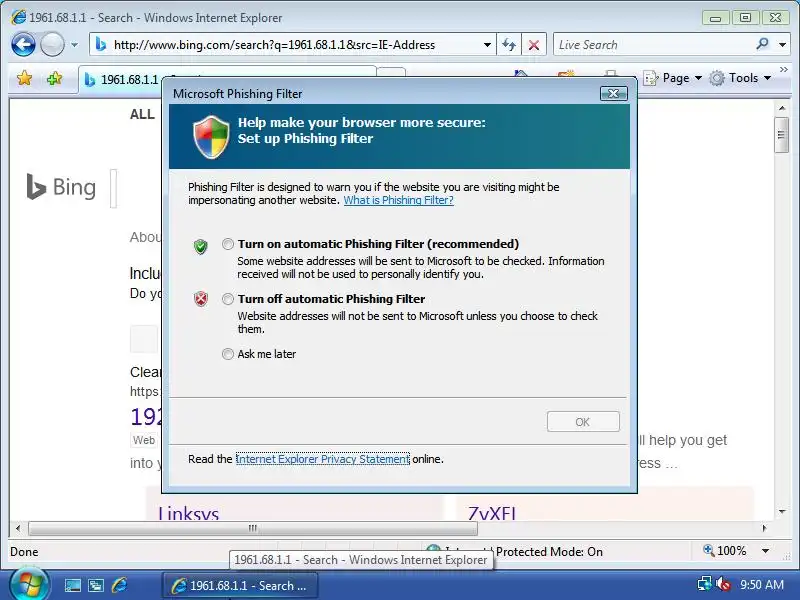The image size is (800, 600).
Task: Click the Protected Mode: On status text
Action: (x=549, y=552)
